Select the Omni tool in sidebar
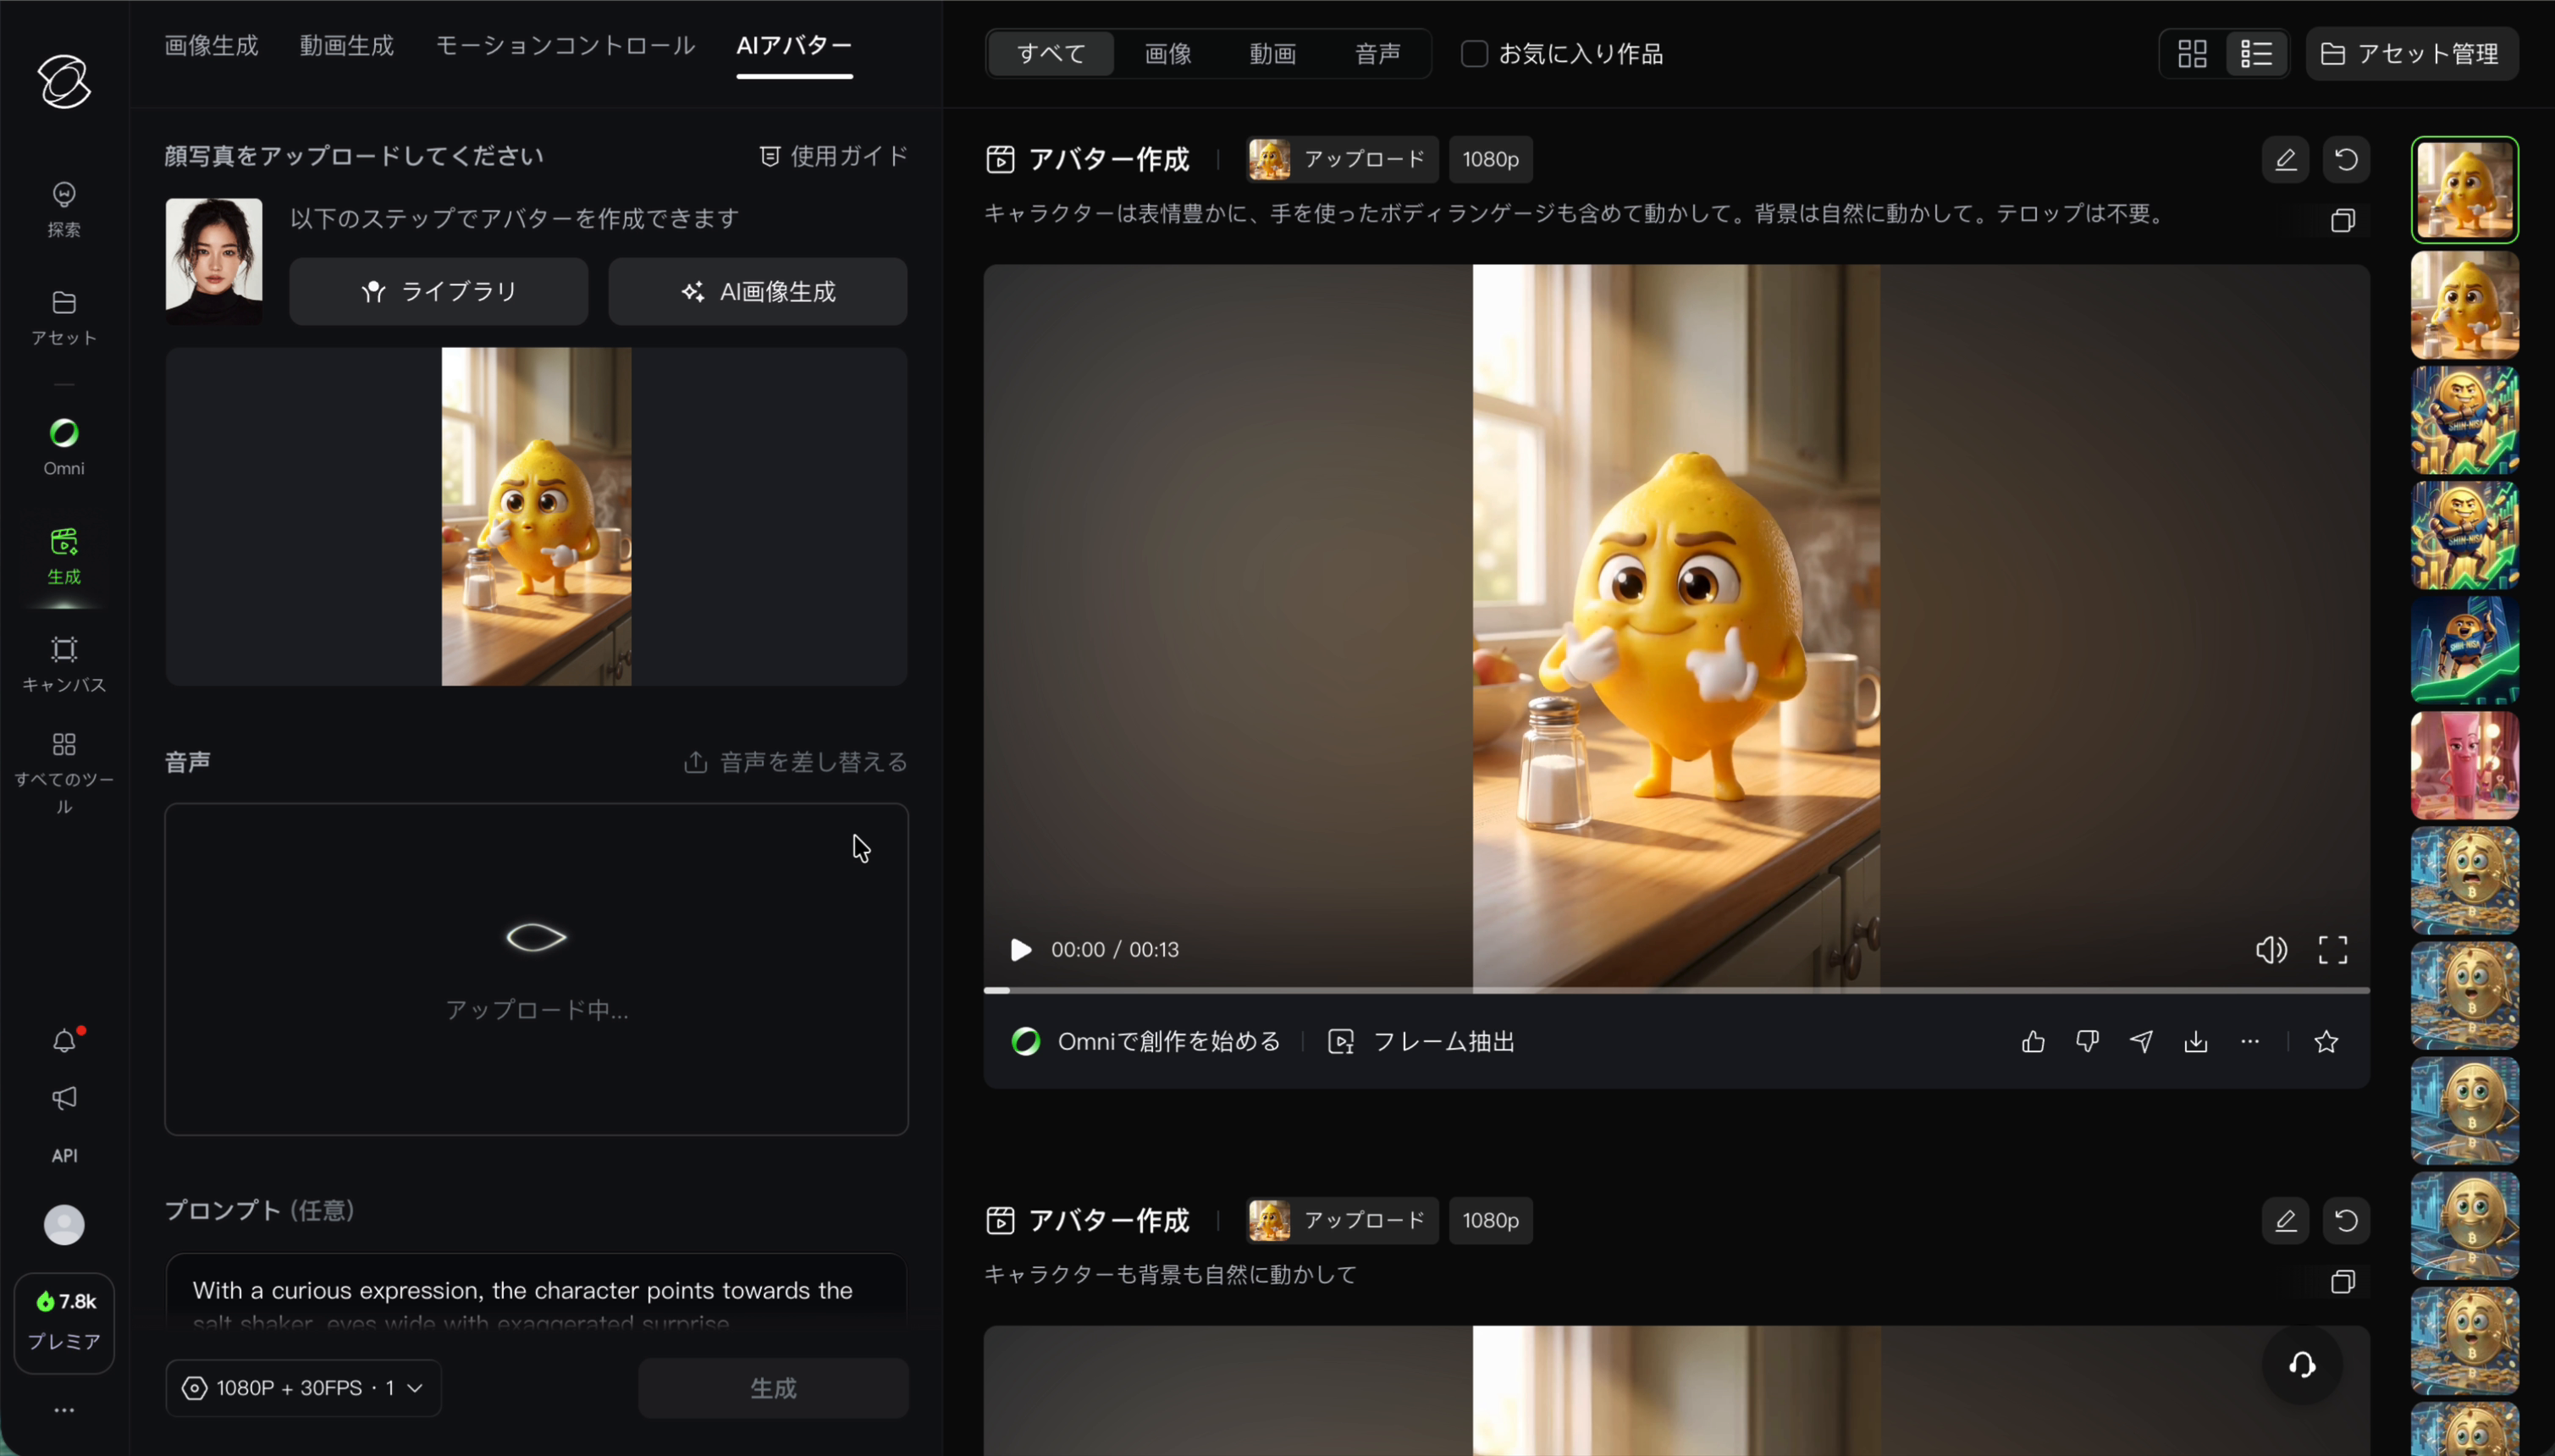Viewport: 2555px width, 1456px height. 63,445
